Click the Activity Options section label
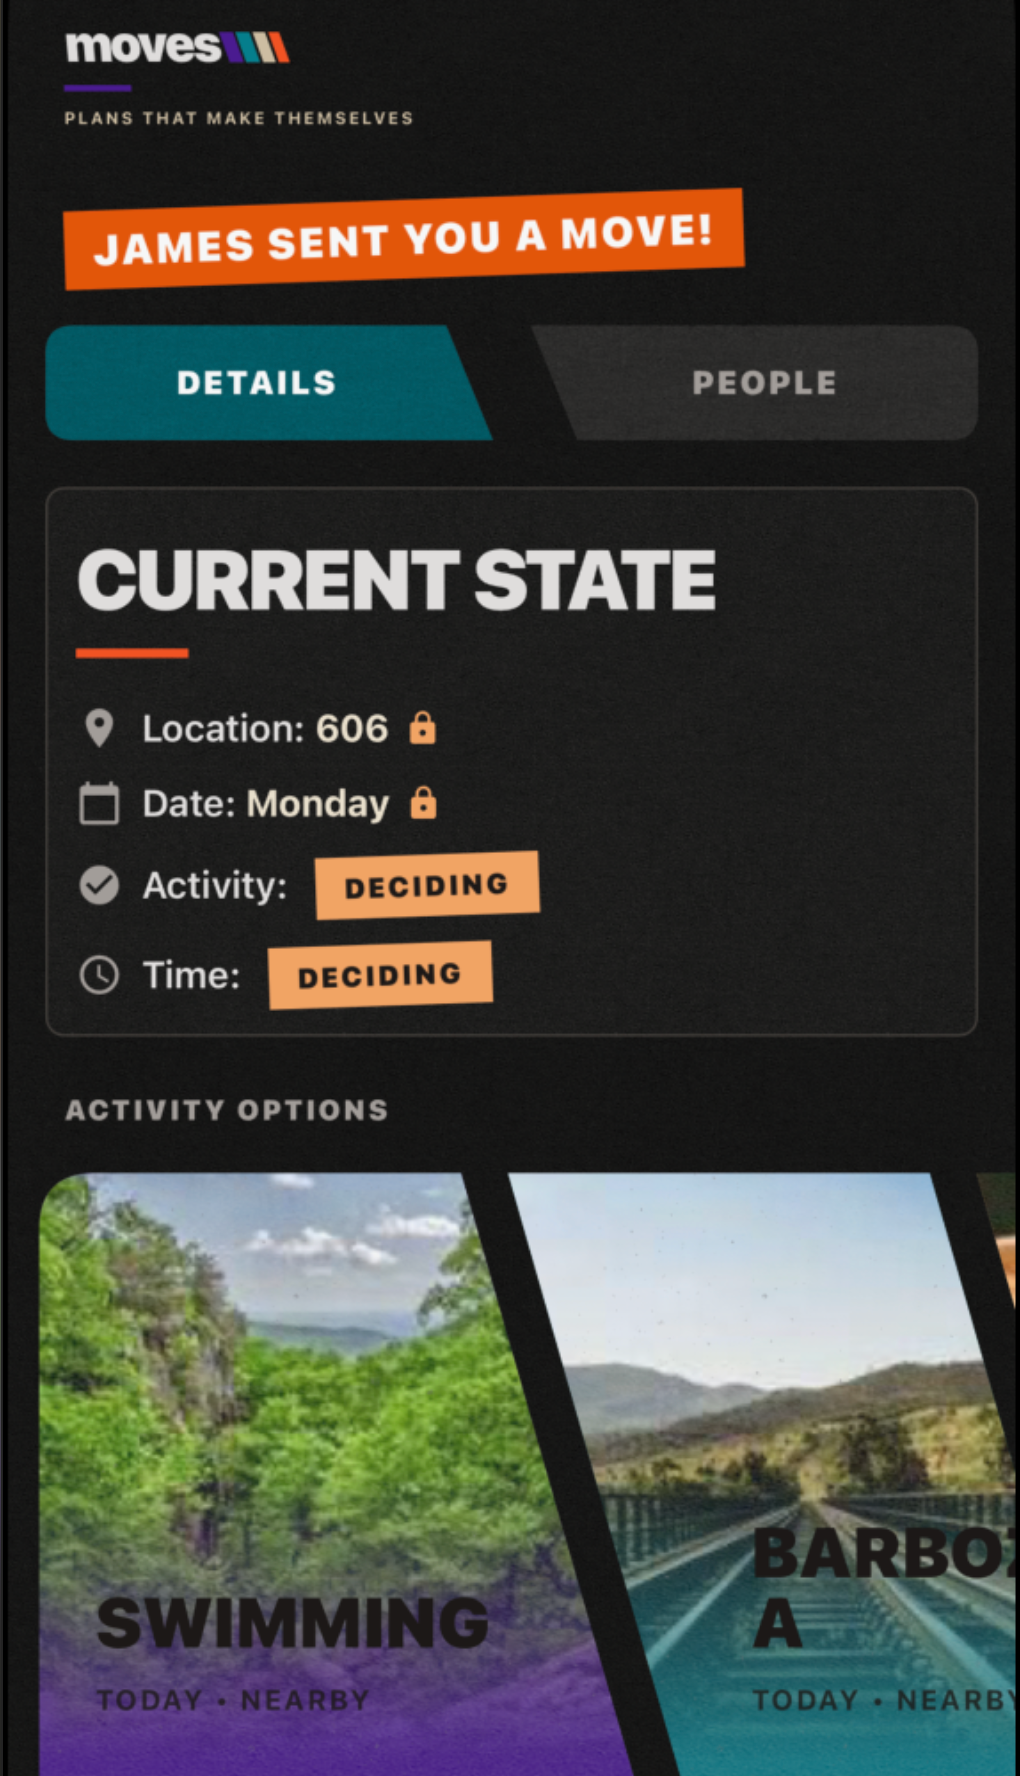 227,1110
